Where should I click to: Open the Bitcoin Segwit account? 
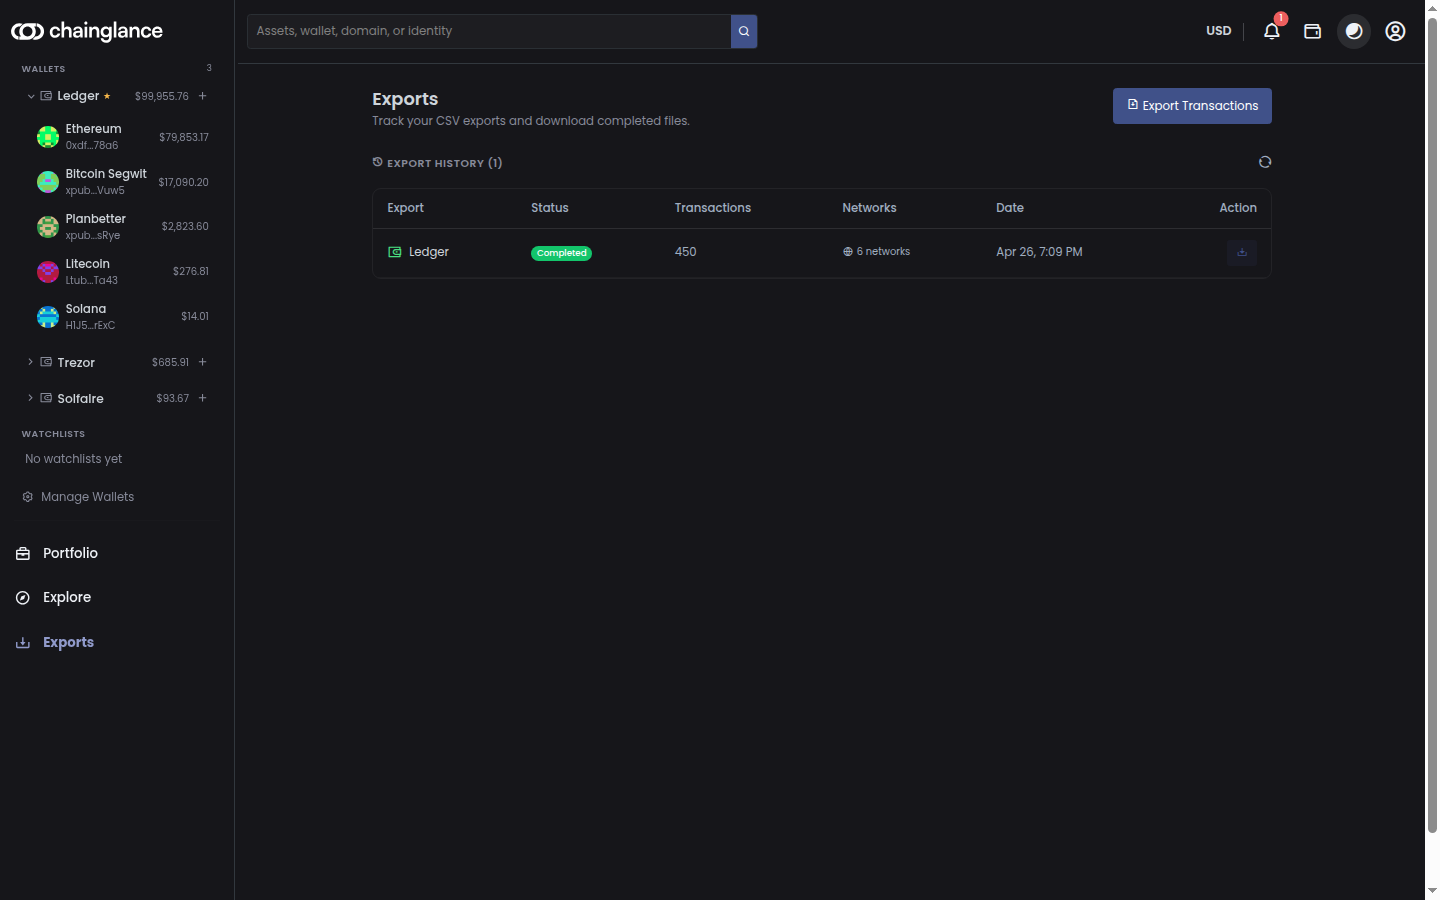pos(122,182)
